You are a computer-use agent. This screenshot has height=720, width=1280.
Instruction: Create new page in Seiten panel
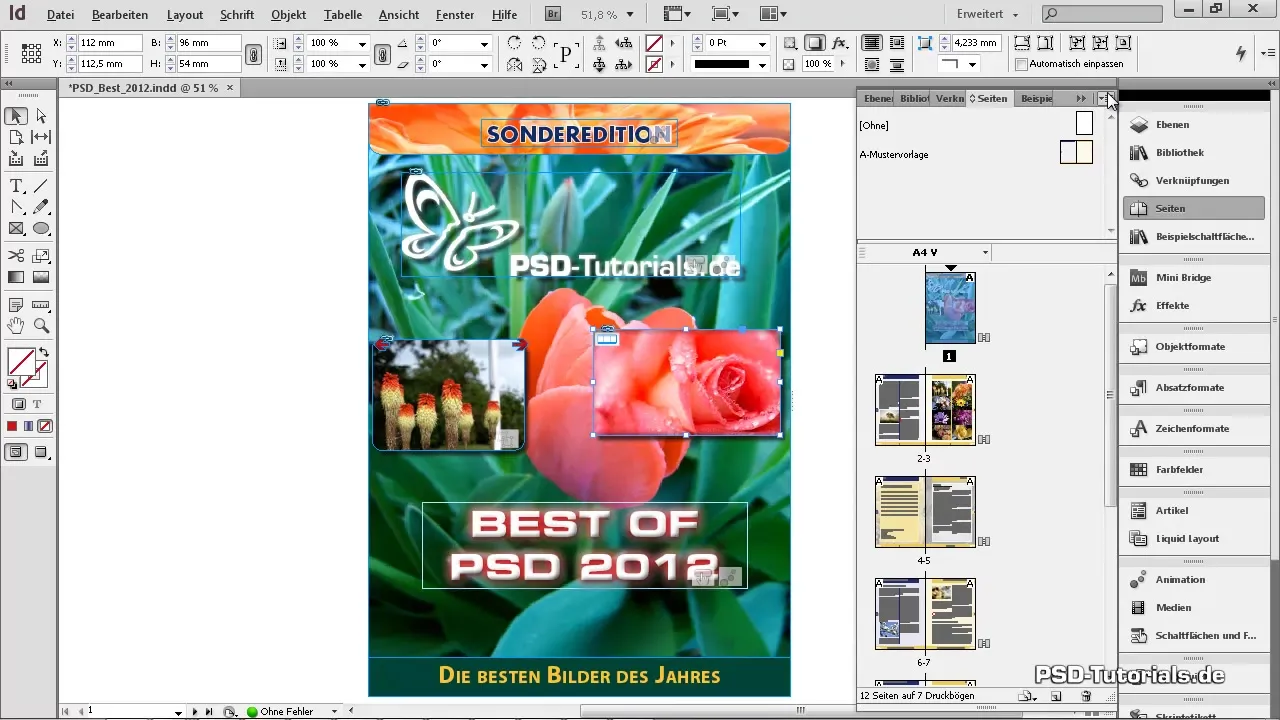(1056, 696)
